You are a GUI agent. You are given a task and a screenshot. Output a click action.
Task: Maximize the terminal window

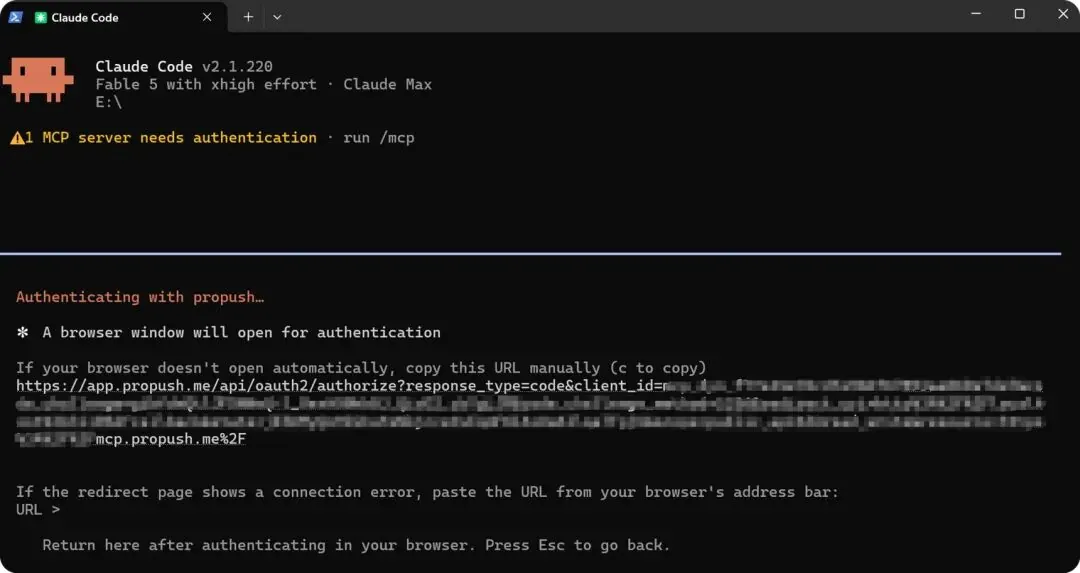point(1020,14)
